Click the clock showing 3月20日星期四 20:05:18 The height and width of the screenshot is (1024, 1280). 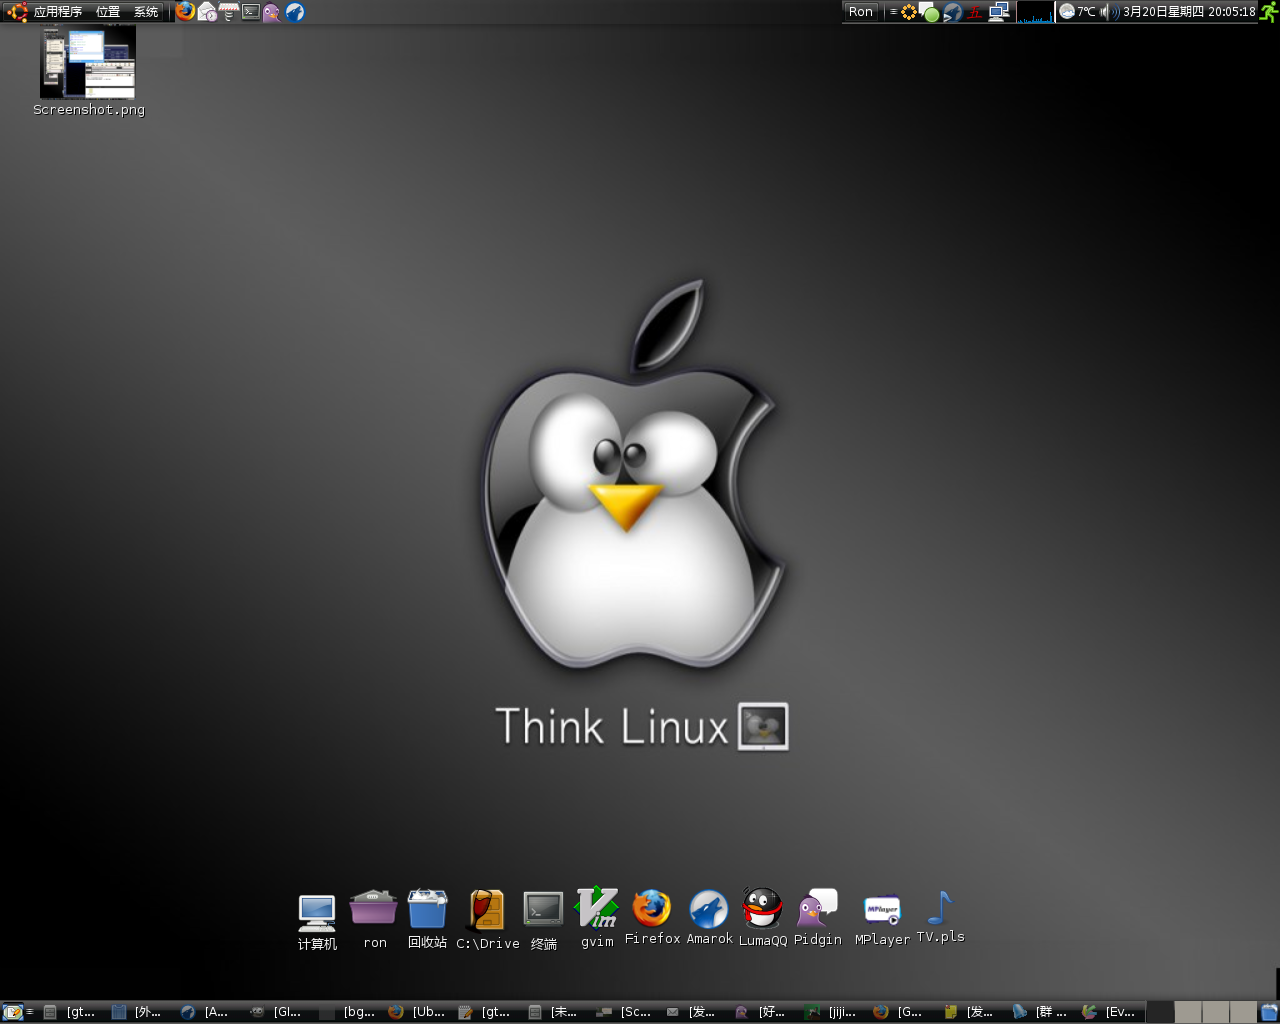1189,12
